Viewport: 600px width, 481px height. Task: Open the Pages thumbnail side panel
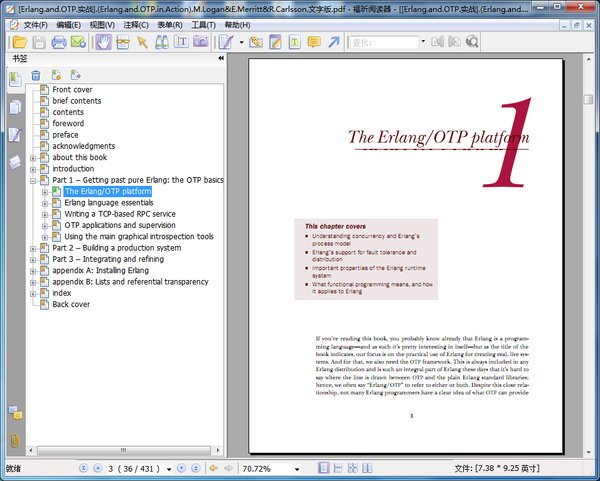pyautogui.click(x=15, y=107)
